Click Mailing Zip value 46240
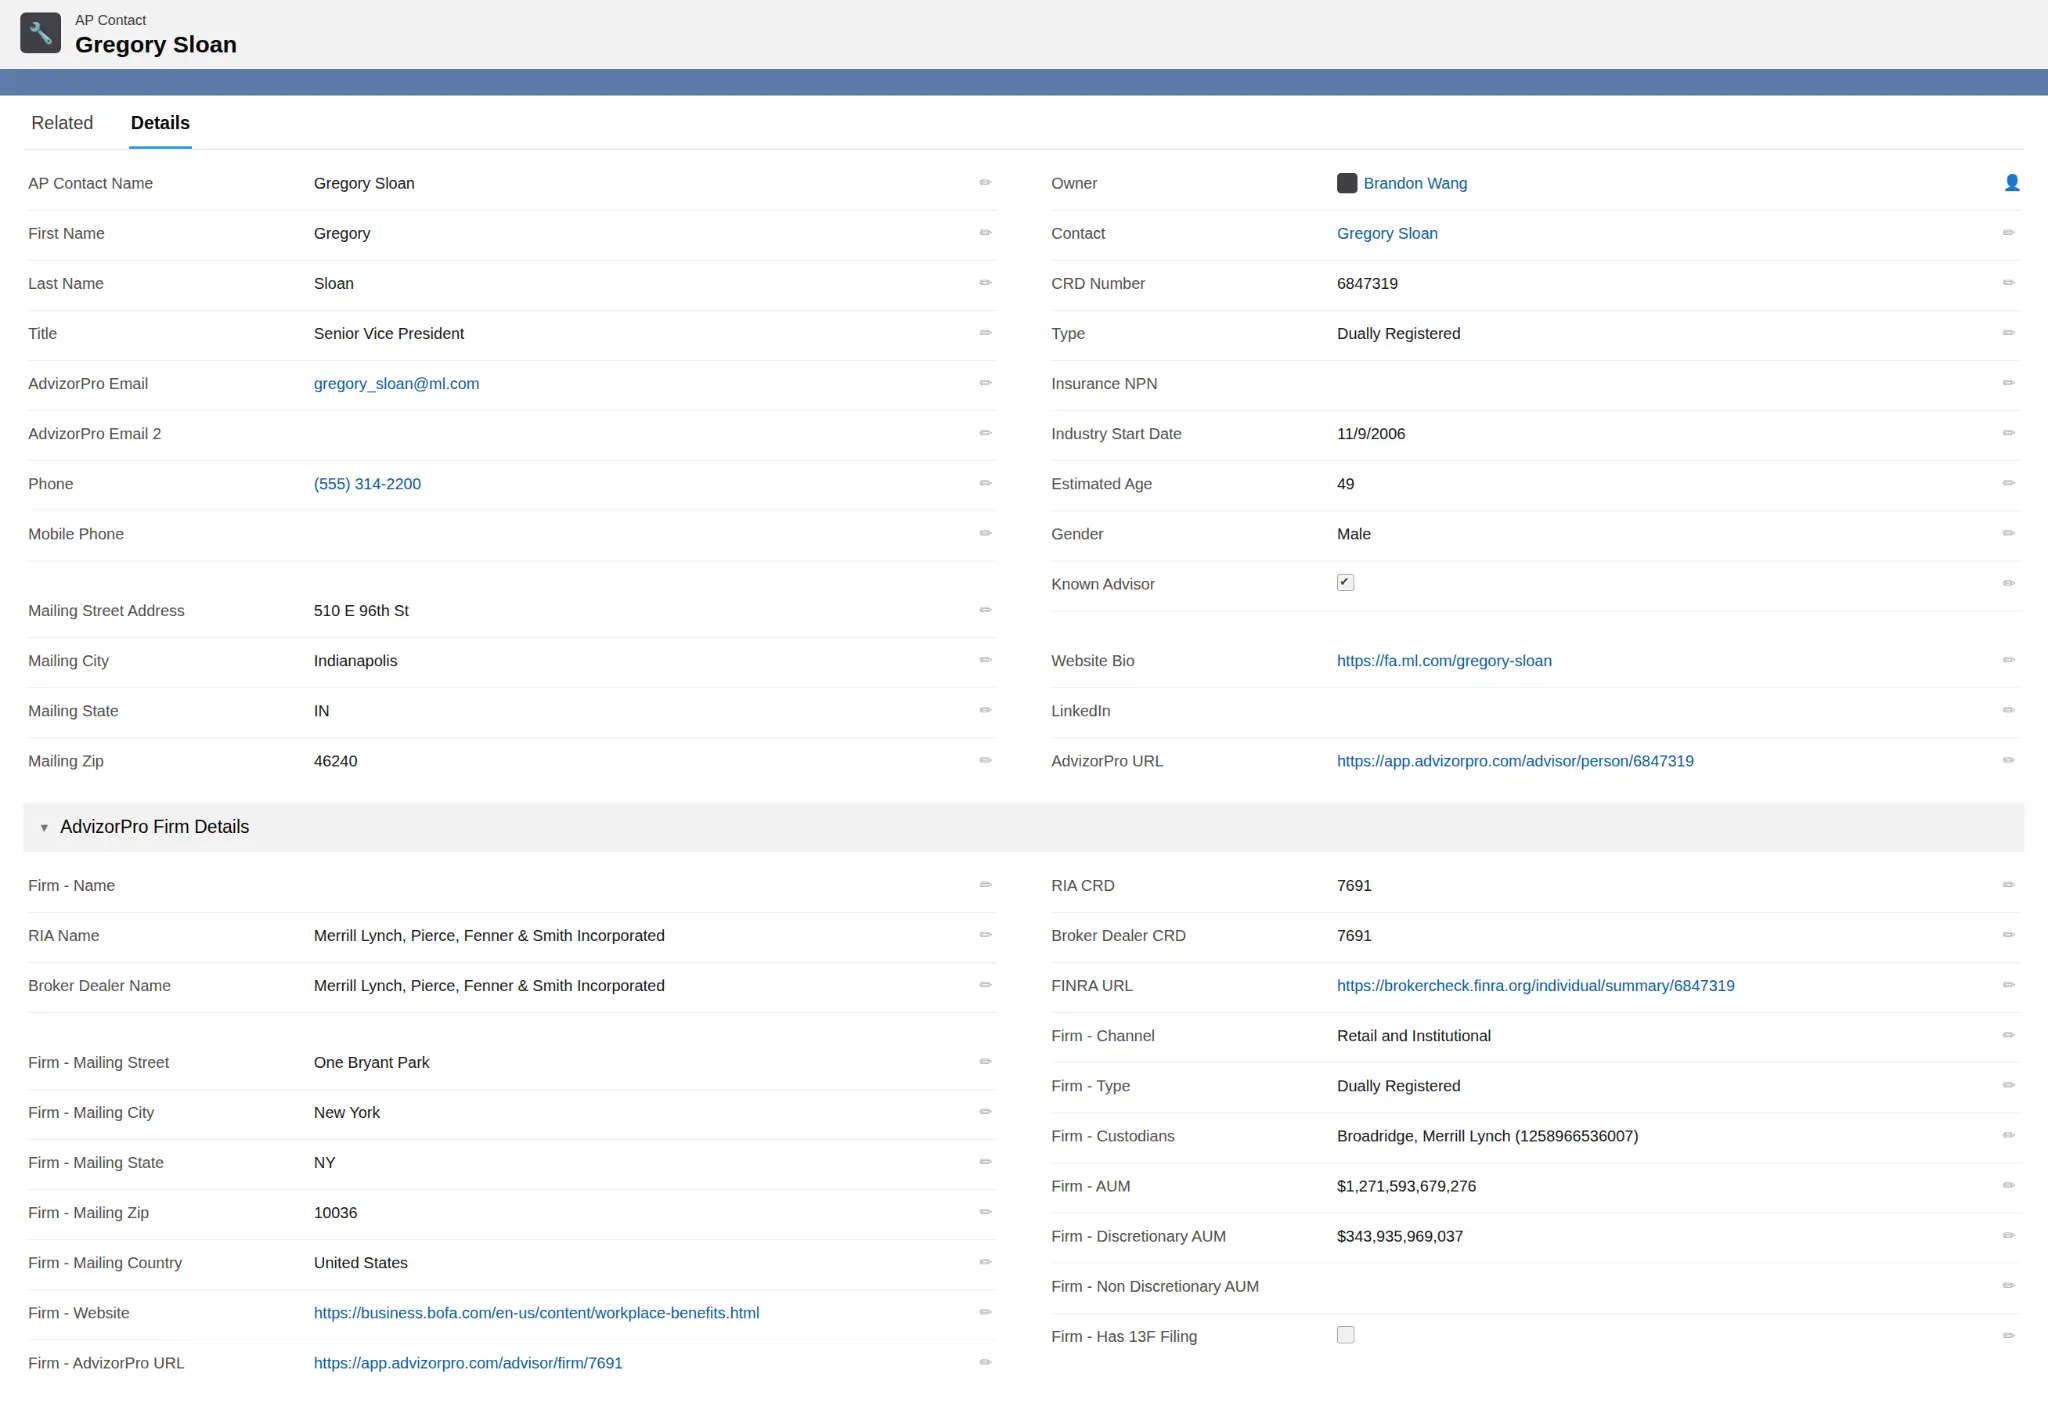The width and height of the screenshot is (2048, 1414). [x=335, y=760]
